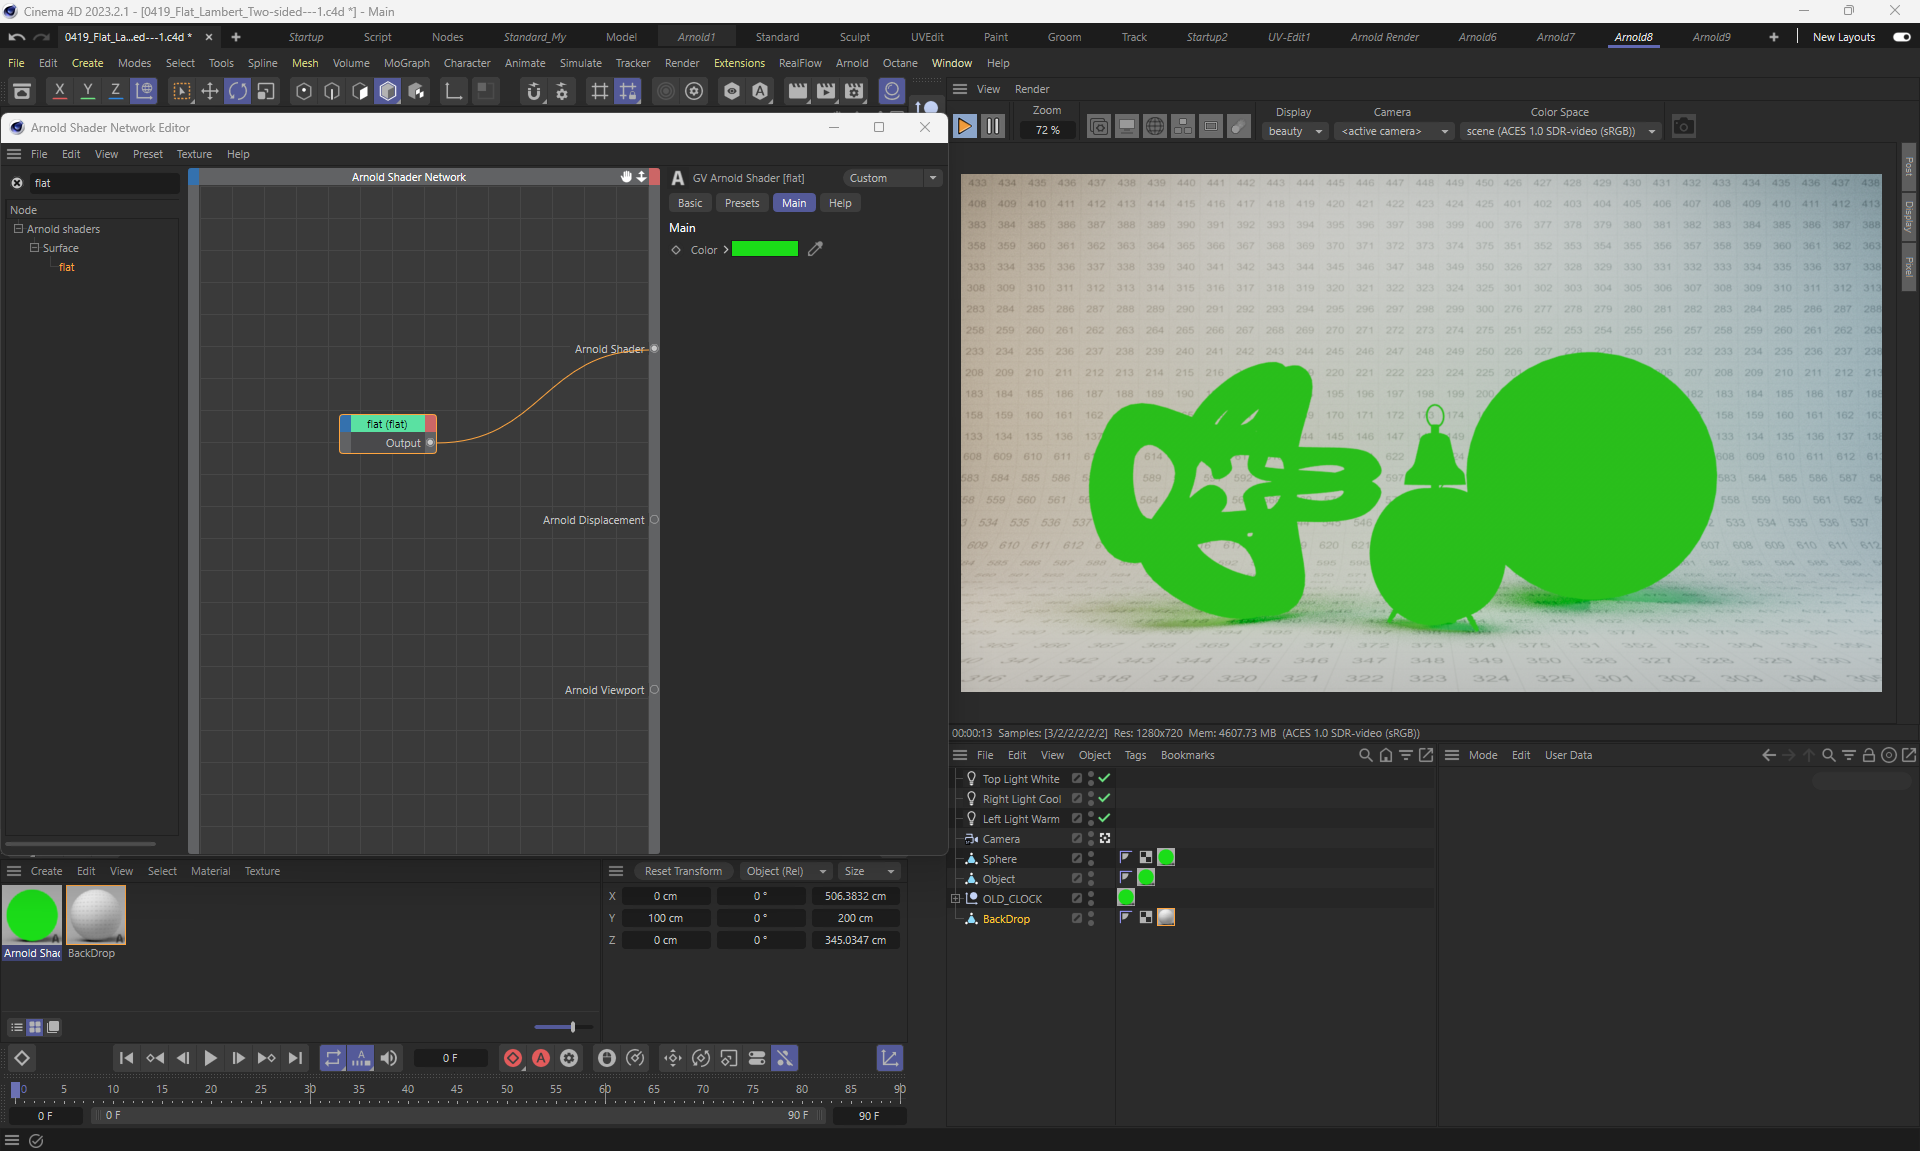The width and height of the screenshot is (1920, 1151).
Task: Pause the Arnold IPR render
Action: click(x=993, y=127)
